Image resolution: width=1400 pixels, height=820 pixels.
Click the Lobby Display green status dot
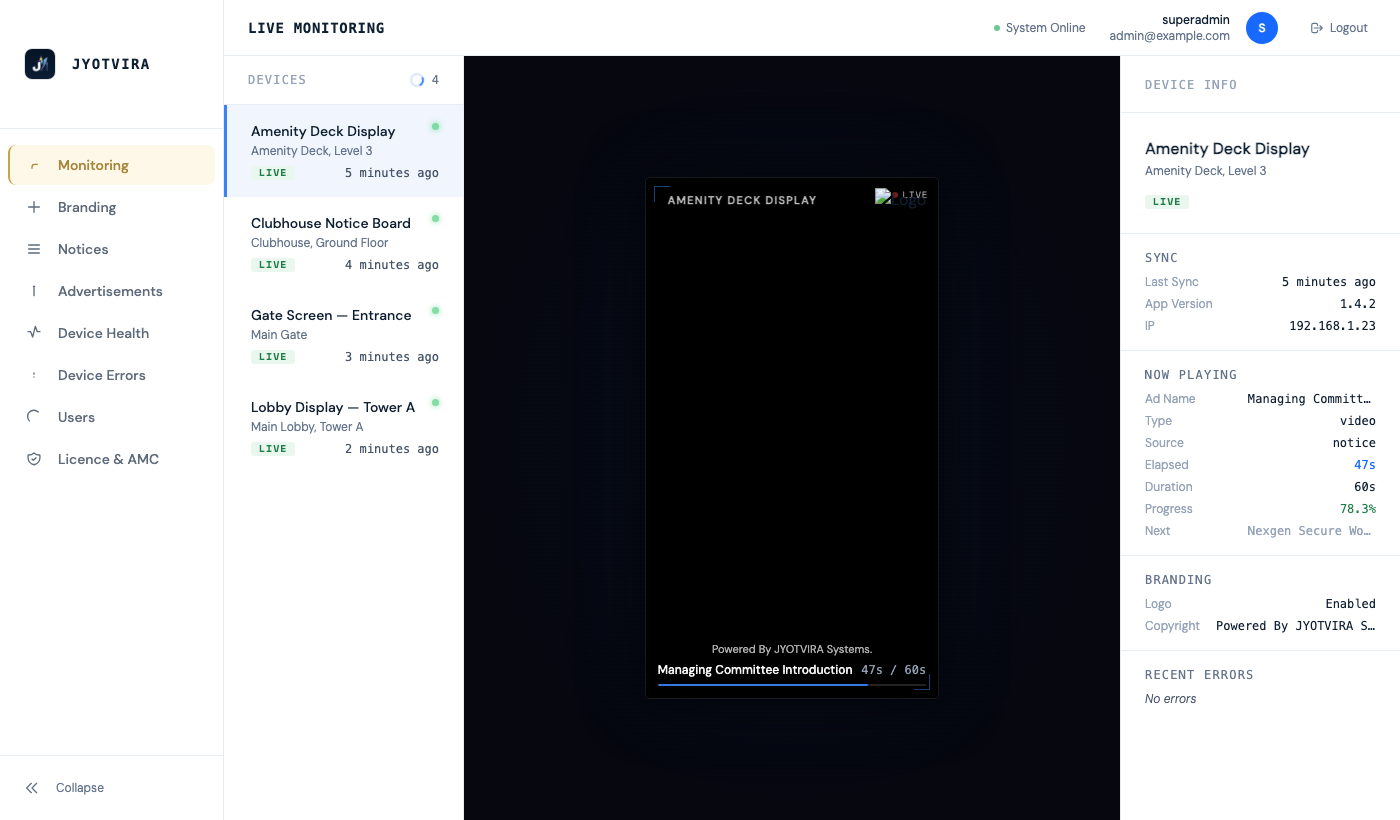tap(435, 402)
